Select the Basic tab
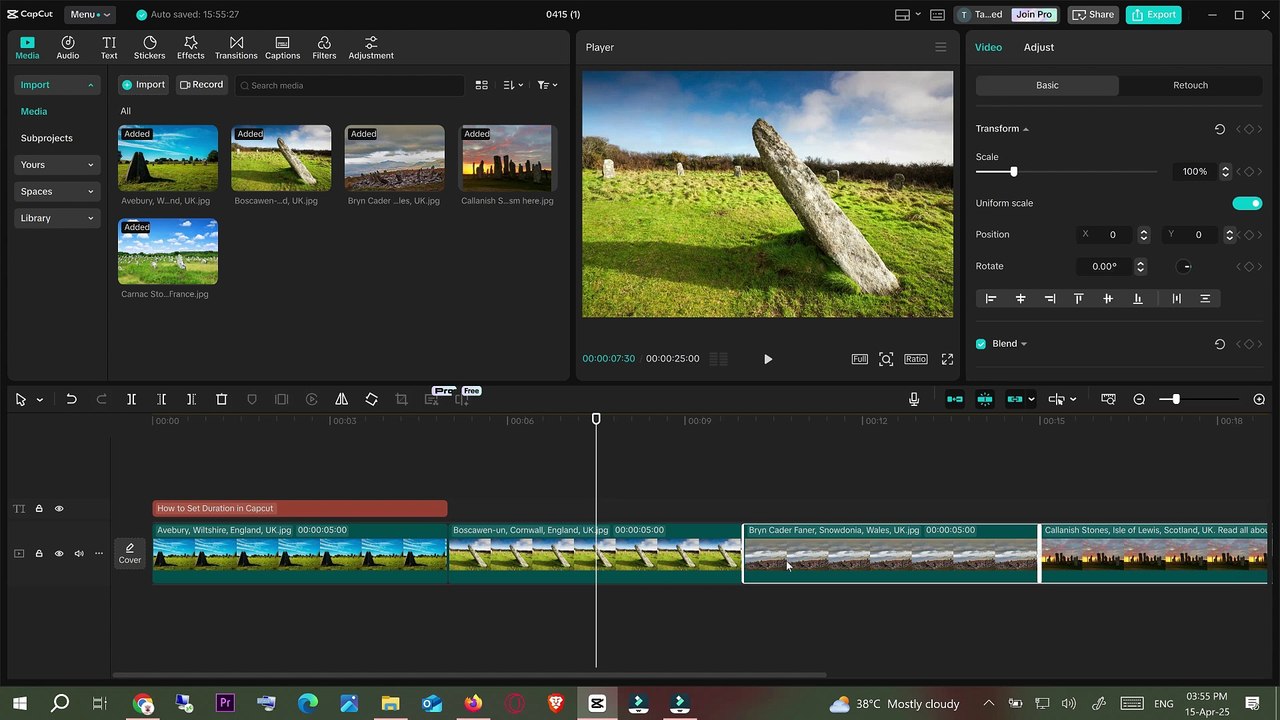The height and width of the screenshot is (720, 1280). tap(1047, 85)
